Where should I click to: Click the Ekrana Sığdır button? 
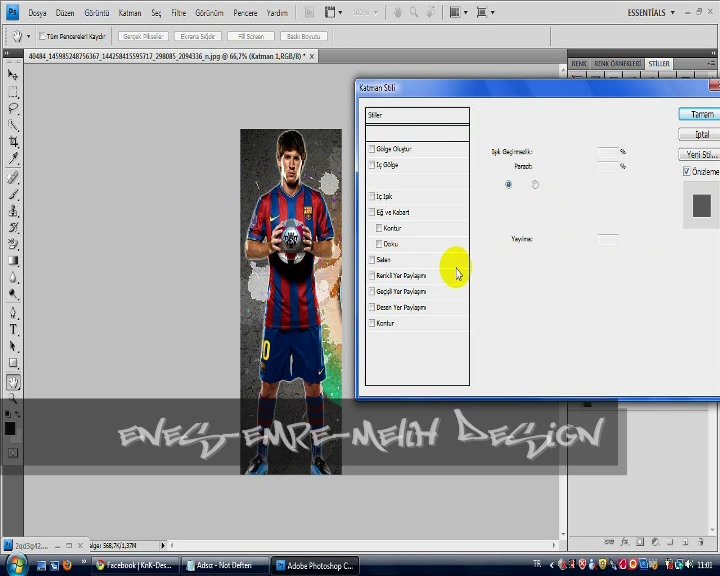click(198, 36)
